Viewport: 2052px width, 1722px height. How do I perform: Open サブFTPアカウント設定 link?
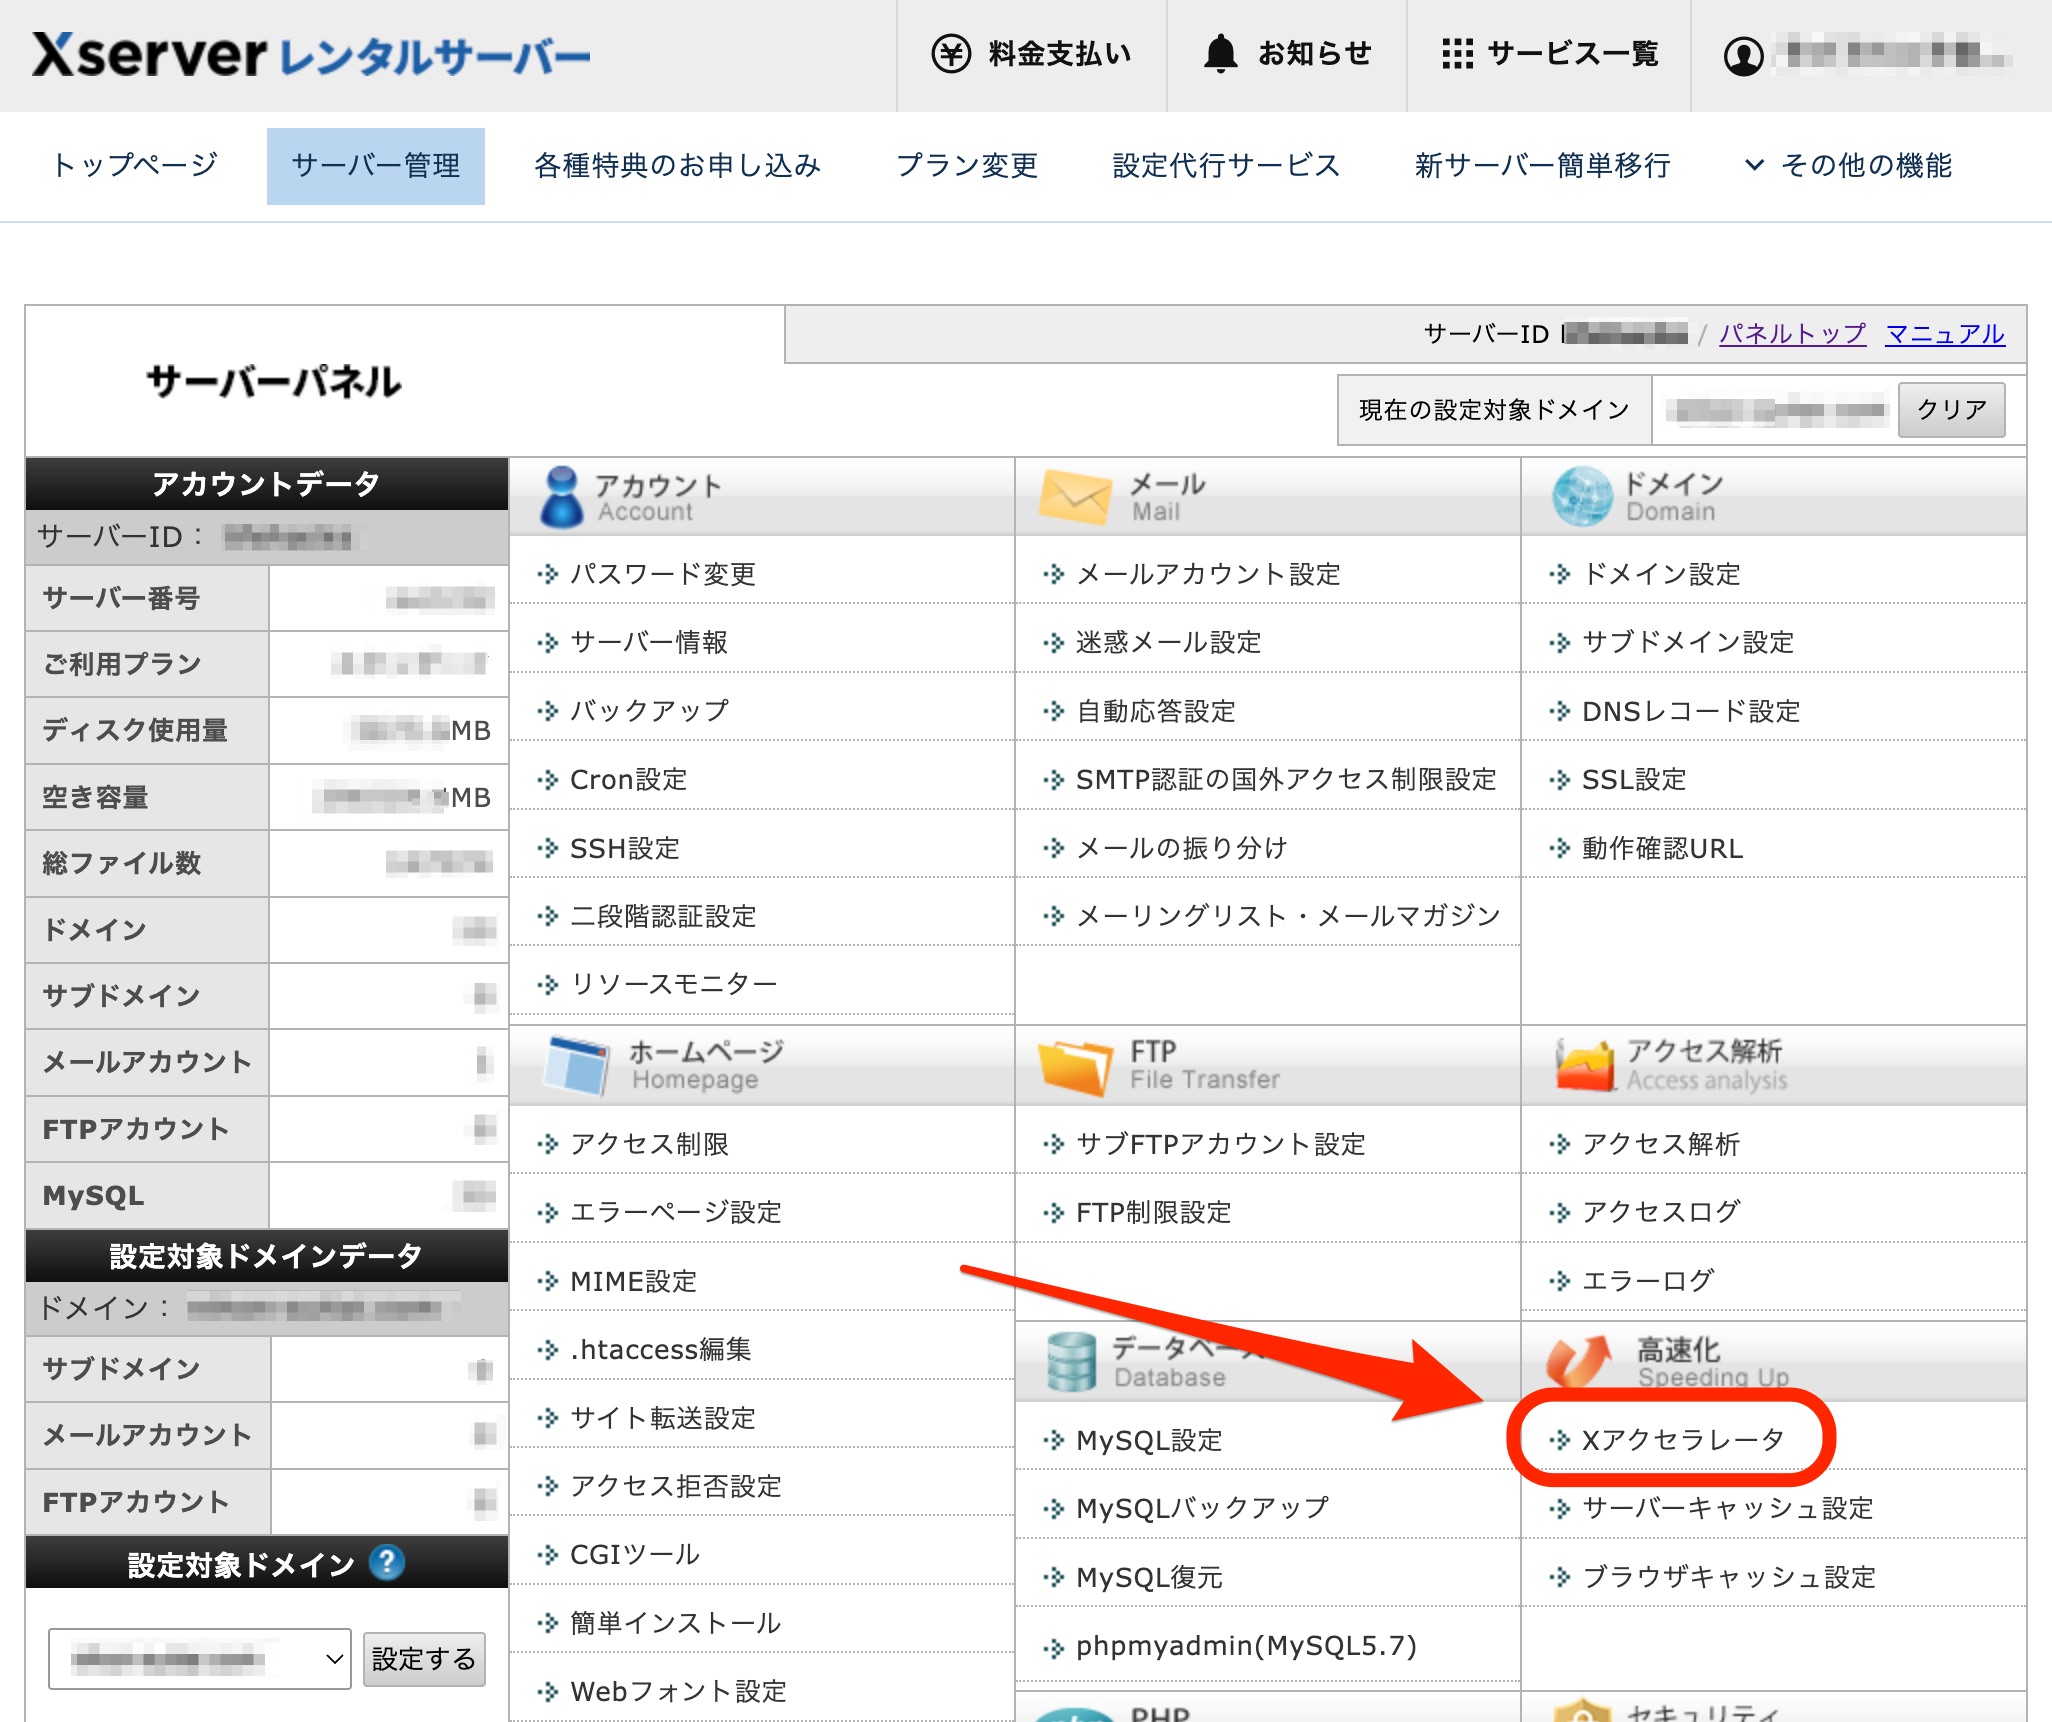coord(1220,1144)
